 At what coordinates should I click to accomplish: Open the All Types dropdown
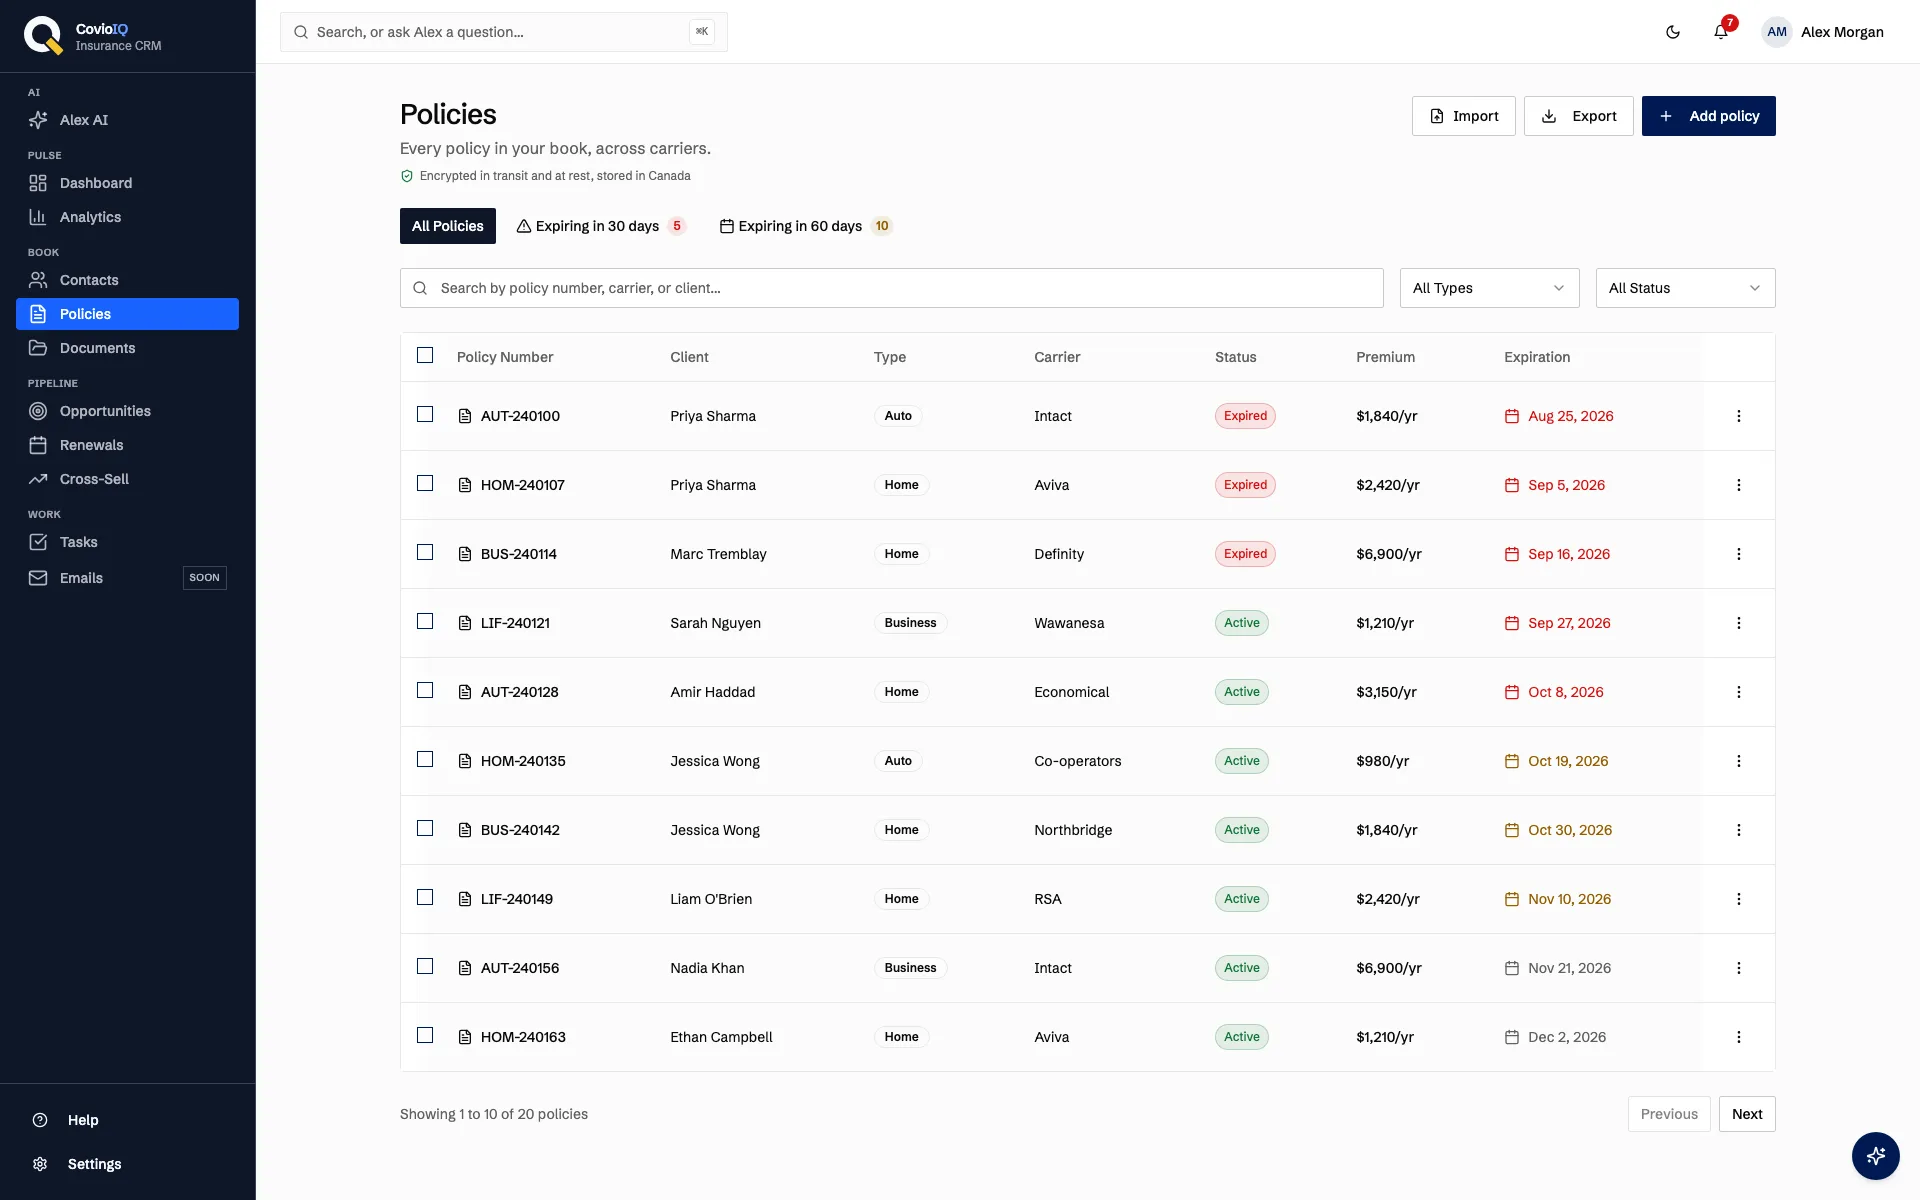pos(1489,288)
